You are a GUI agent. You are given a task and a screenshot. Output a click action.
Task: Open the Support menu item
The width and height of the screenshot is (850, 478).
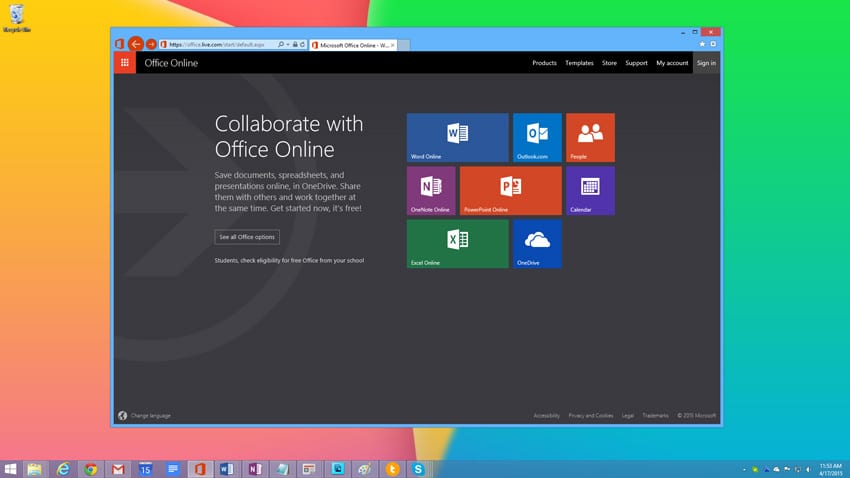point(636,63)
